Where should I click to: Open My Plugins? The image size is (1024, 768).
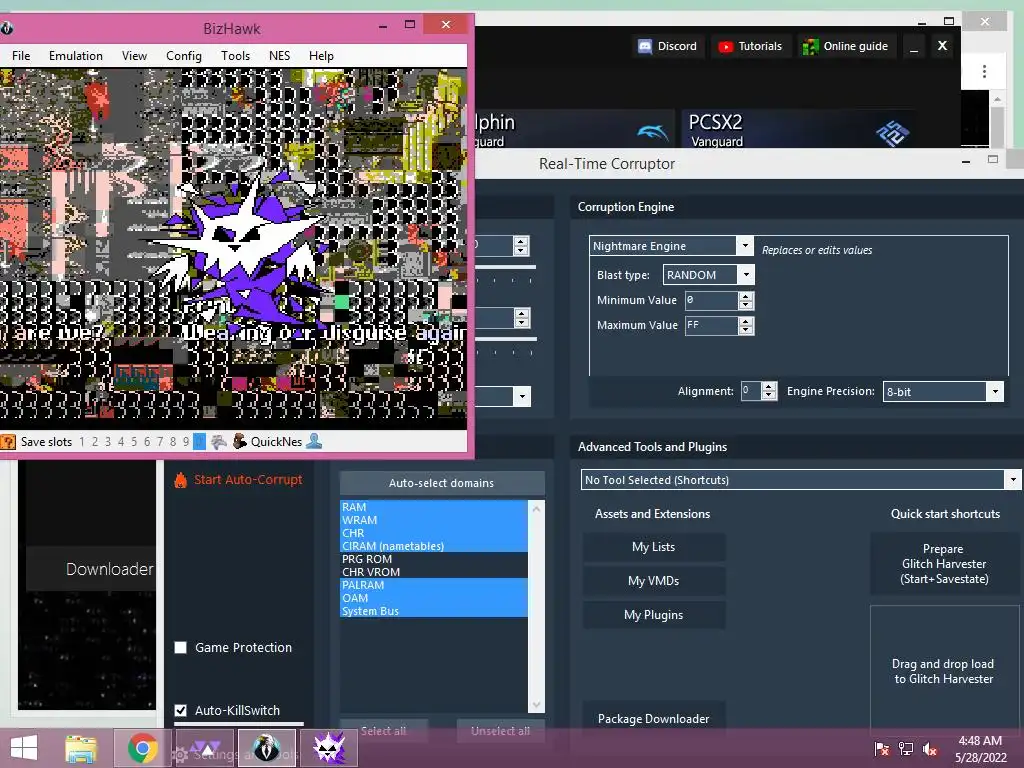pos(654,615)
